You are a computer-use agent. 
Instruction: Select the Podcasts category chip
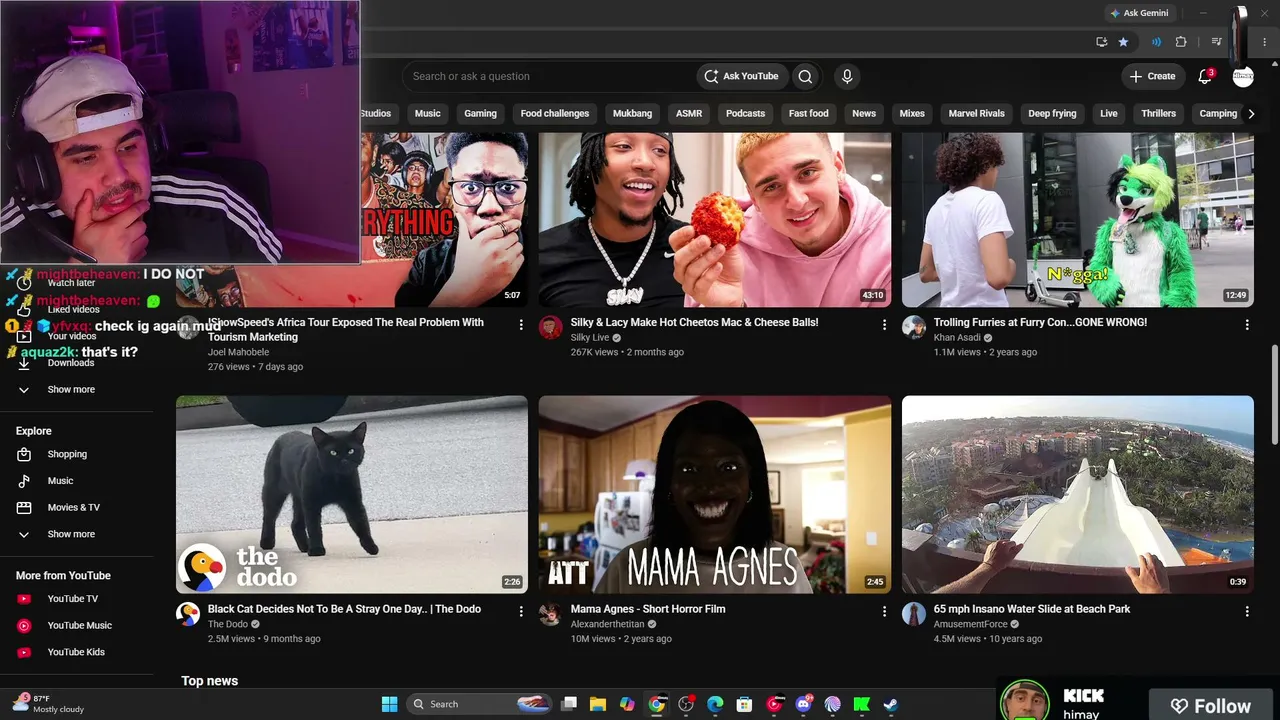pos(745,113)
